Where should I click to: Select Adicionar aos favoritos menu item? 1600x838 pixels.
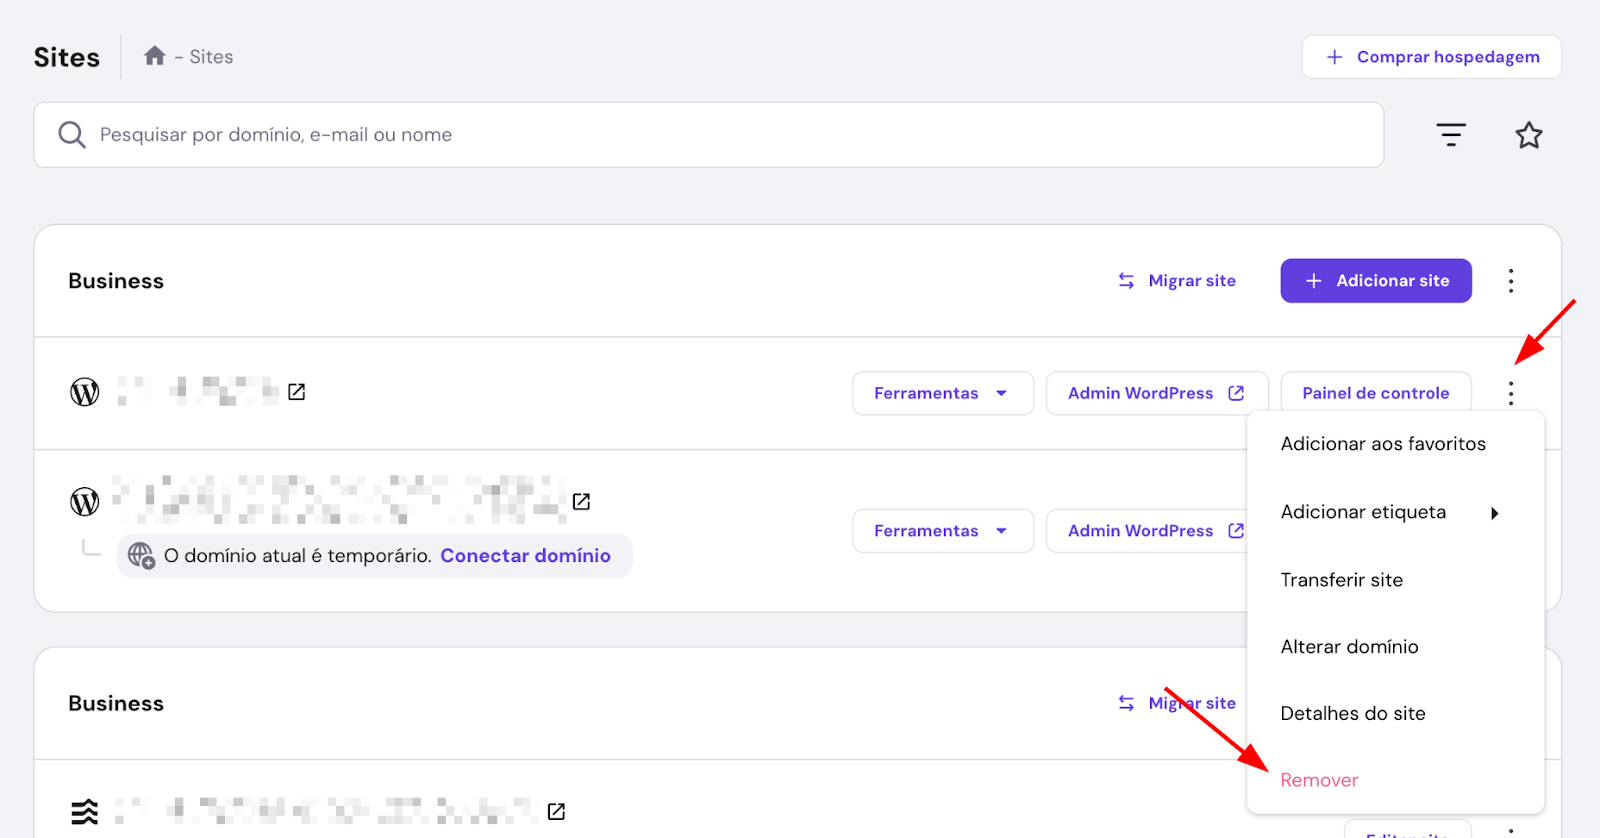pyautogui.click(x=1382, y=444)
